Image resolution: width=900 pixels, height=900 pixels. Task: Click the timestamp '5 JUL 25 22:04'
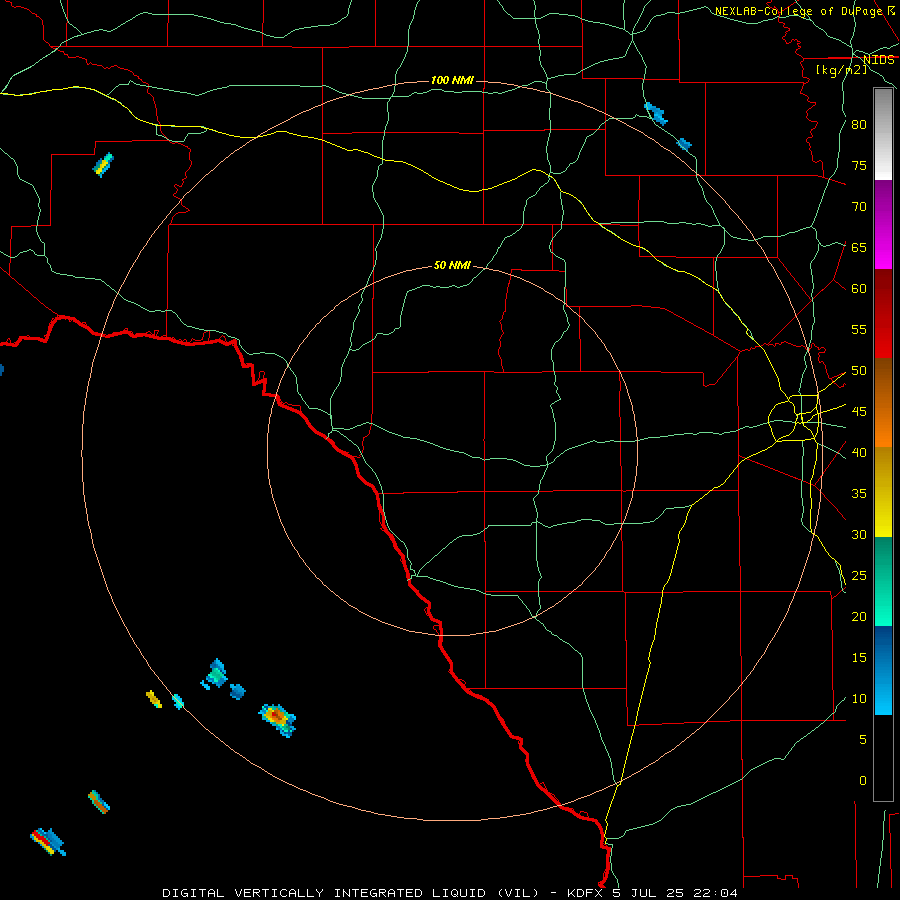(675, 893)
